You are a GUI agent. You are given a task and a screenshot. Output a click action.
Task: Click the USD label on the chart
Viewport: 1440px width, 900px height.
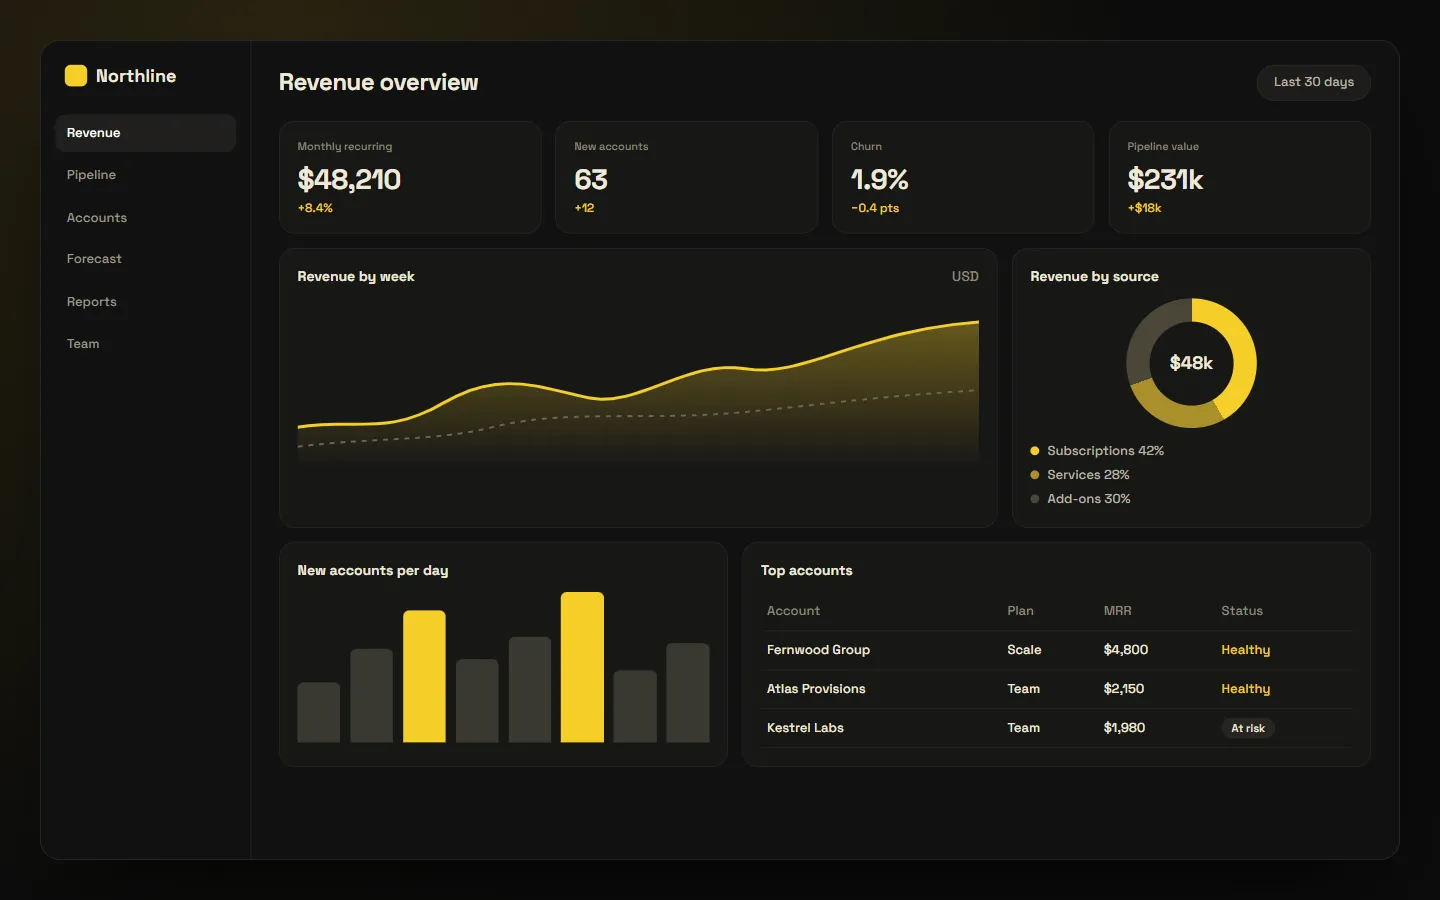tap(965, 277)
